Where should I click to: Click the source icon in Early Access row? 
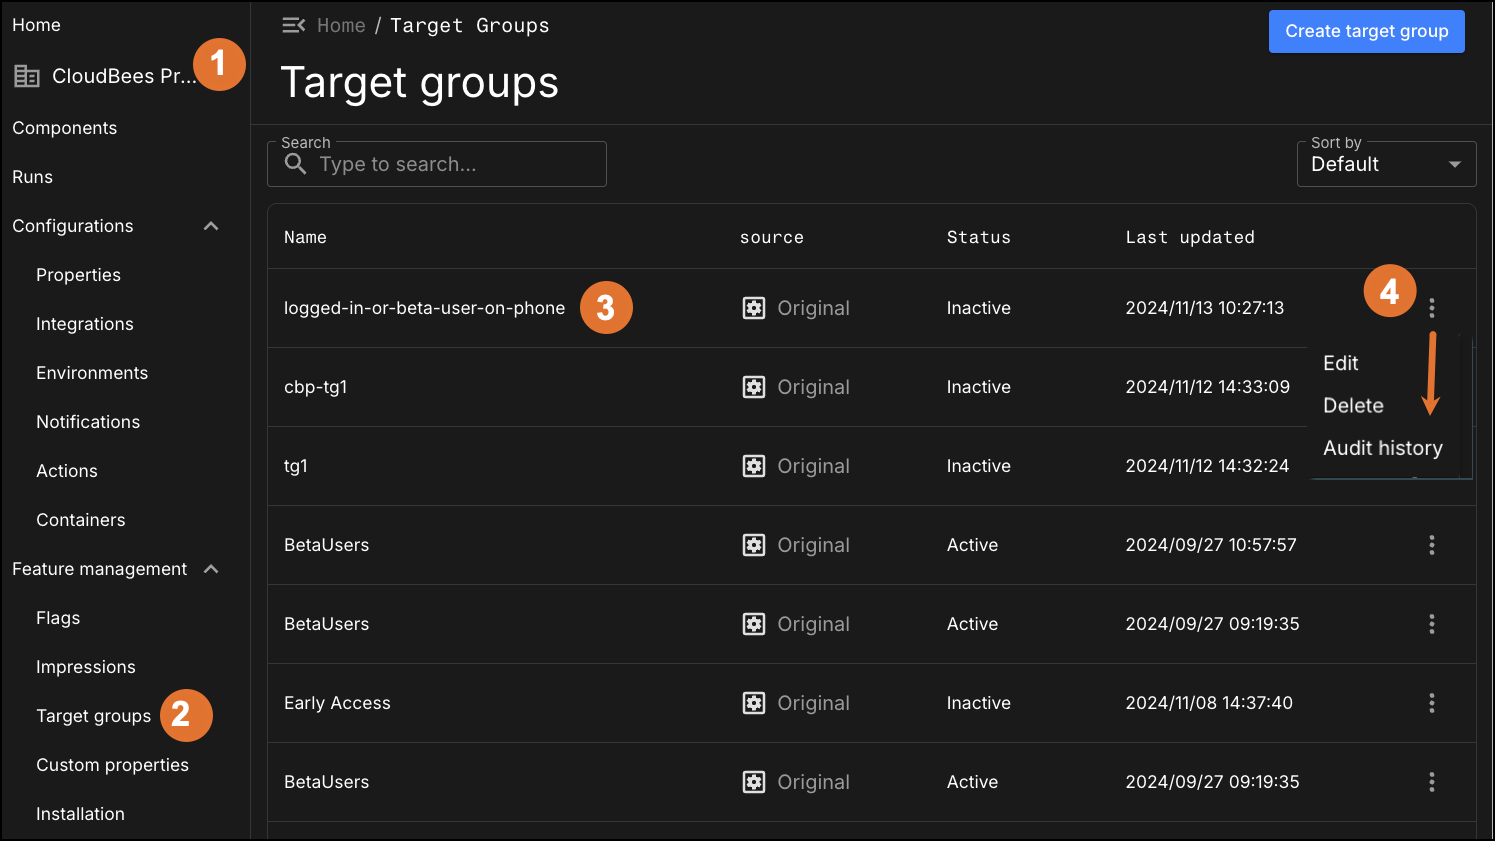pos(754,703)
